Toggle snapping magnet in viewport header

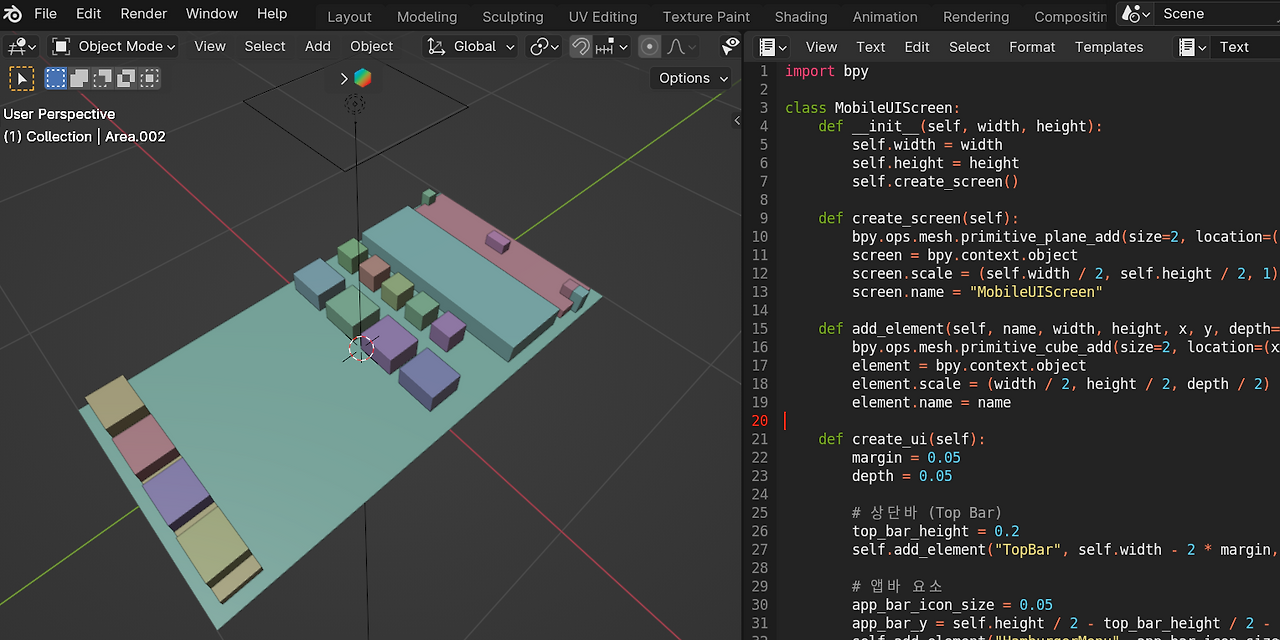click(x=580, y=47)
